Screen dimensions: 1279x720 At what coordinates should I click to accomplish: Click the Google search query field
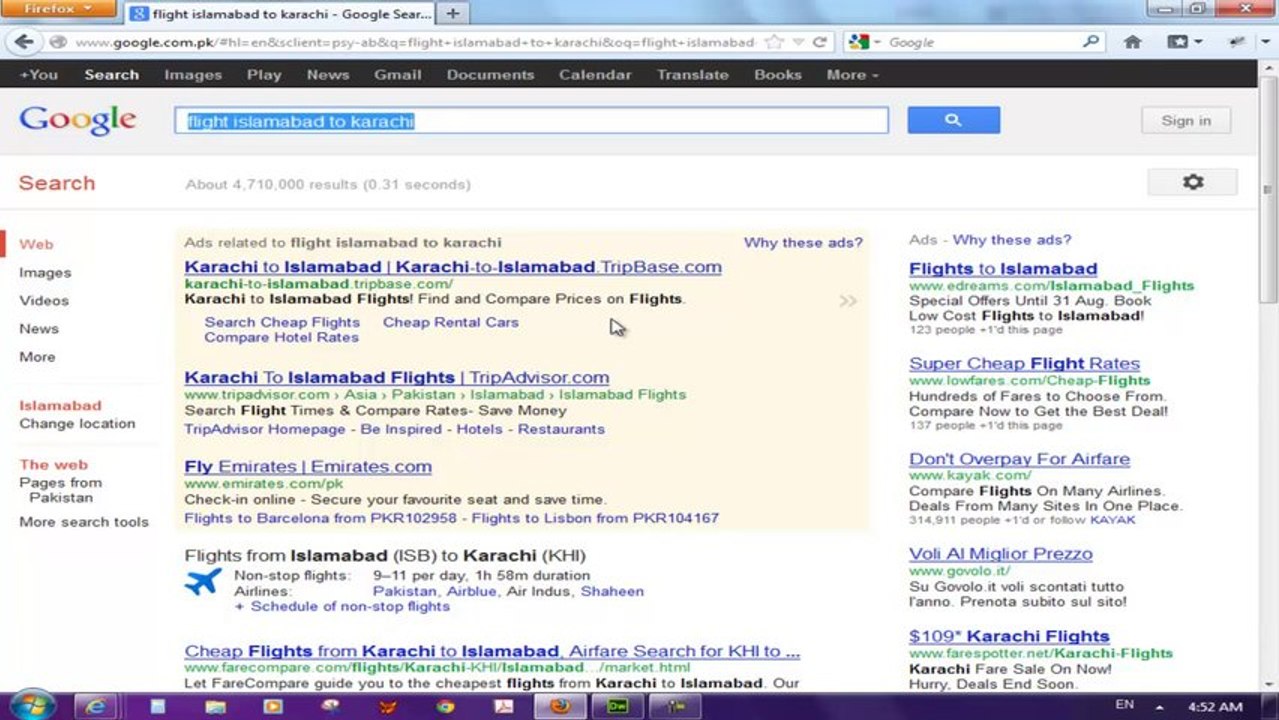[531, 121]
